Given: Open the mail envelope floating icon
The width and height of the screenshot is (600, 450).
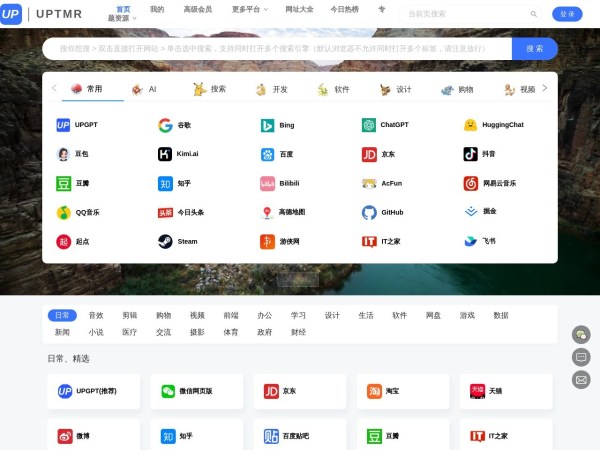Looking at the screenshot, I should 581,379.
